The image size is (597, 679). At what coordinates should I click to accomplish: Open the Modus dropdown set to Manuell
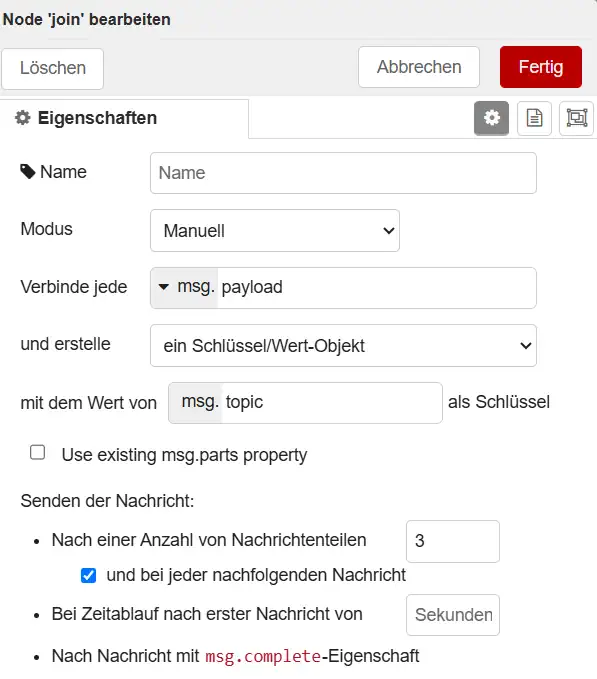pos(275,231)
